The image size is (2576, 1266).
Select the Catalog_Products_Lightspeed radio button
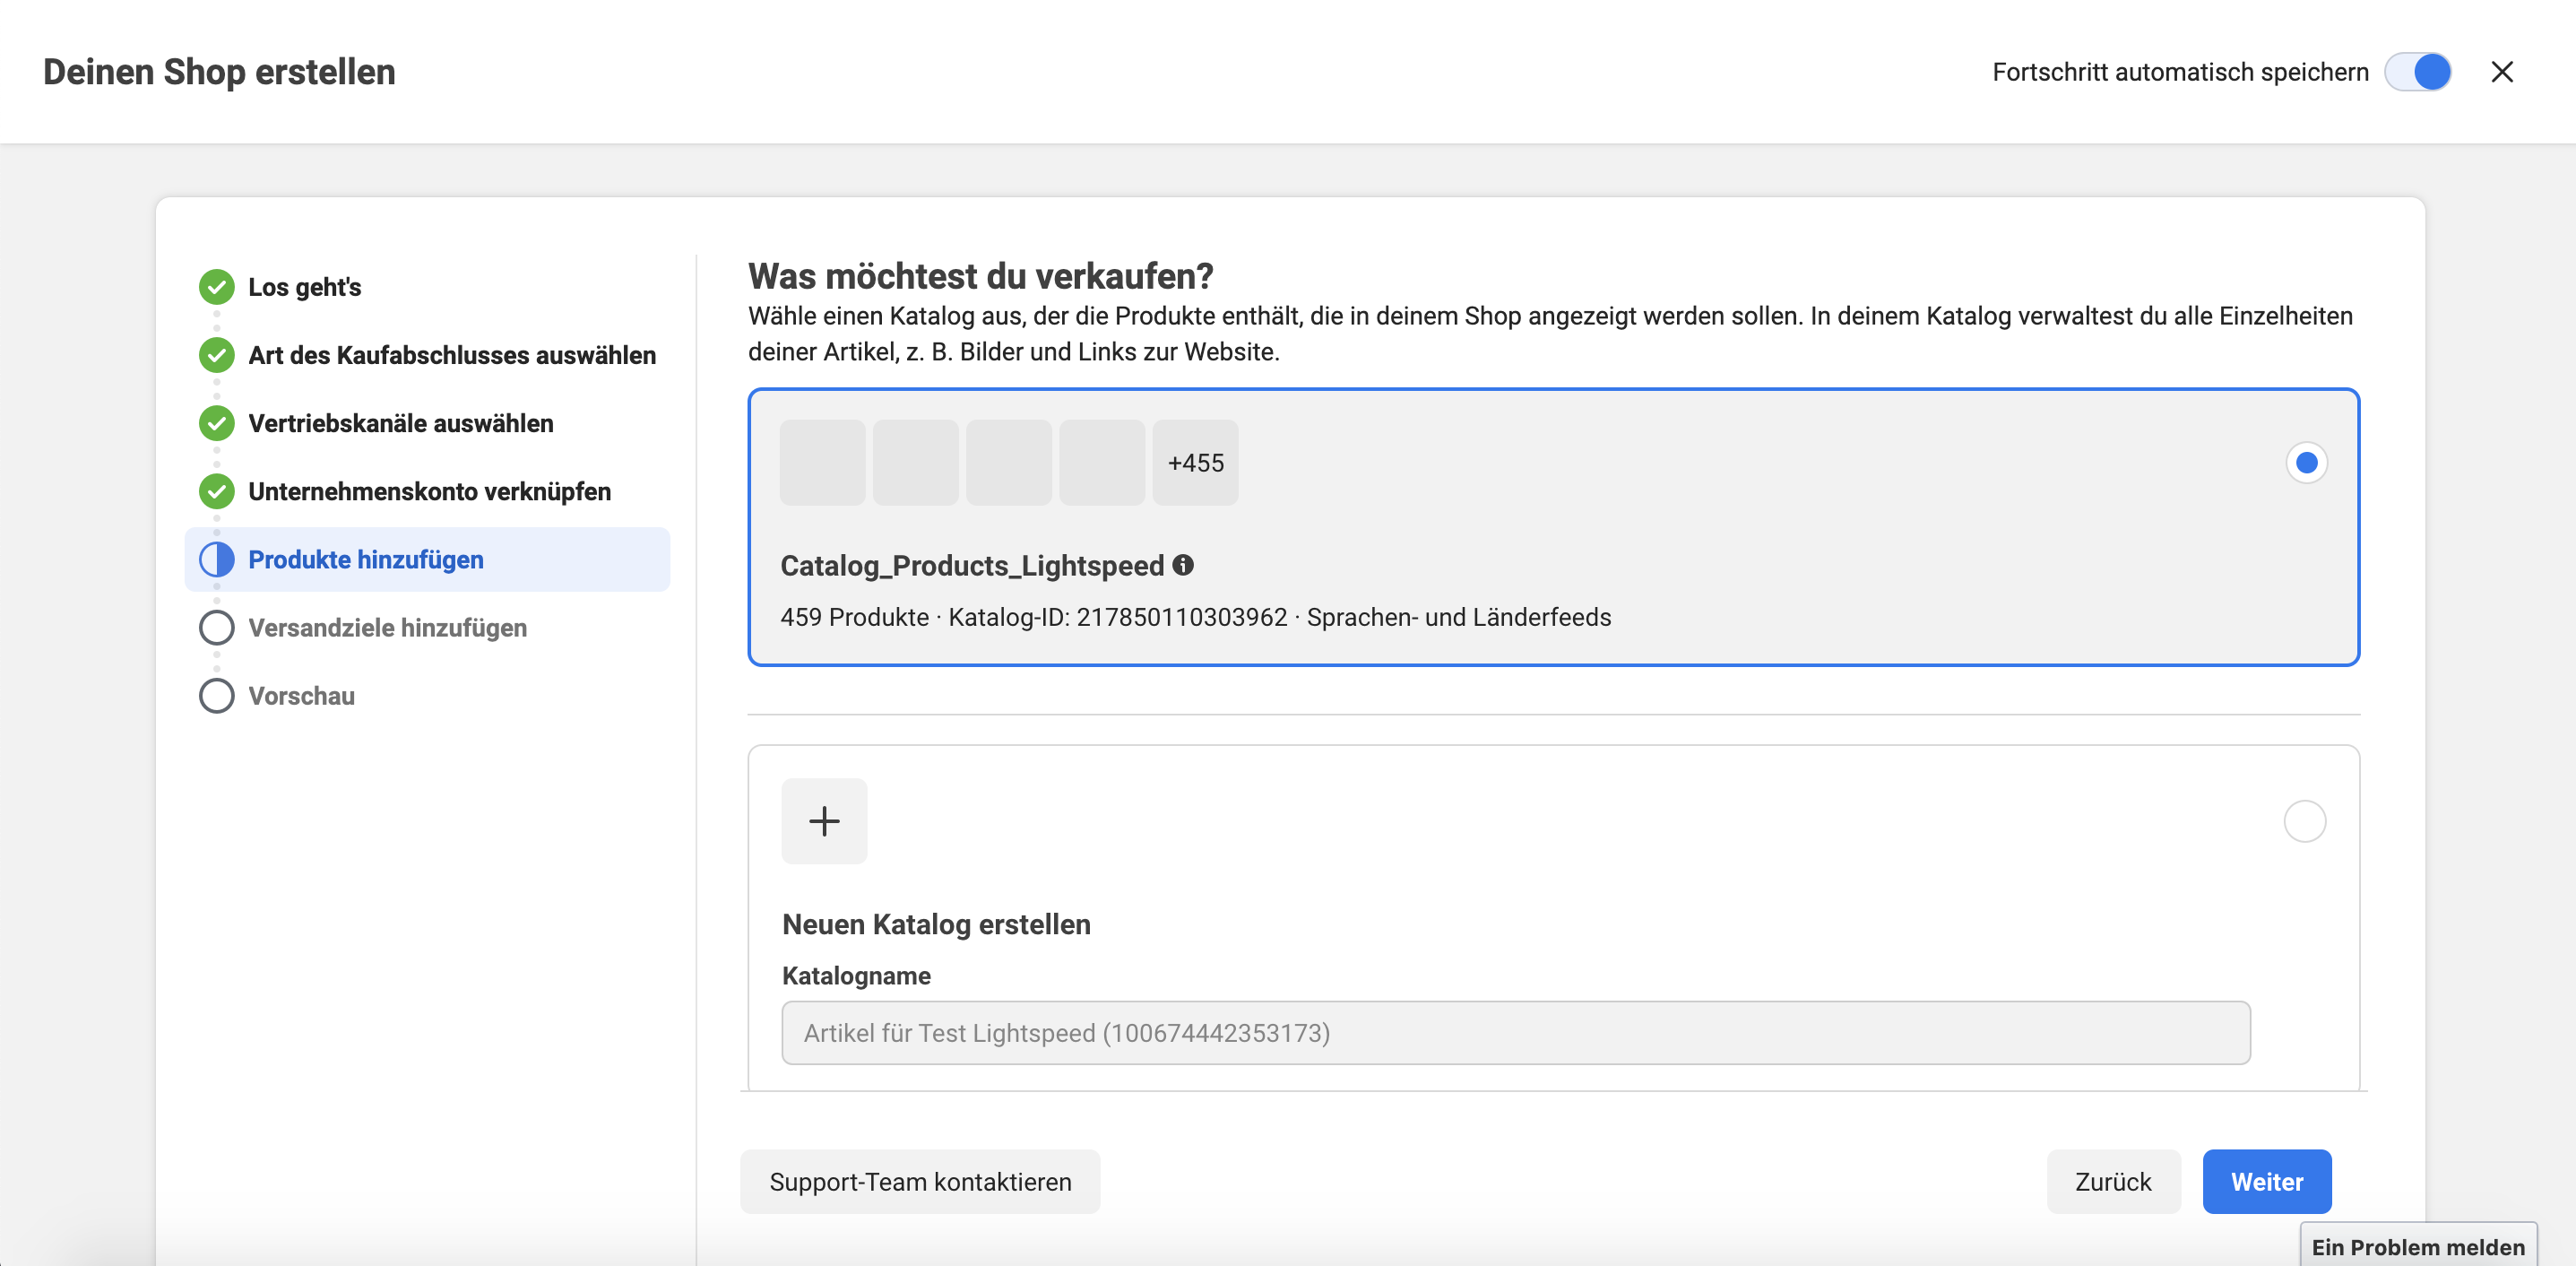click(x=2306, y=462)
